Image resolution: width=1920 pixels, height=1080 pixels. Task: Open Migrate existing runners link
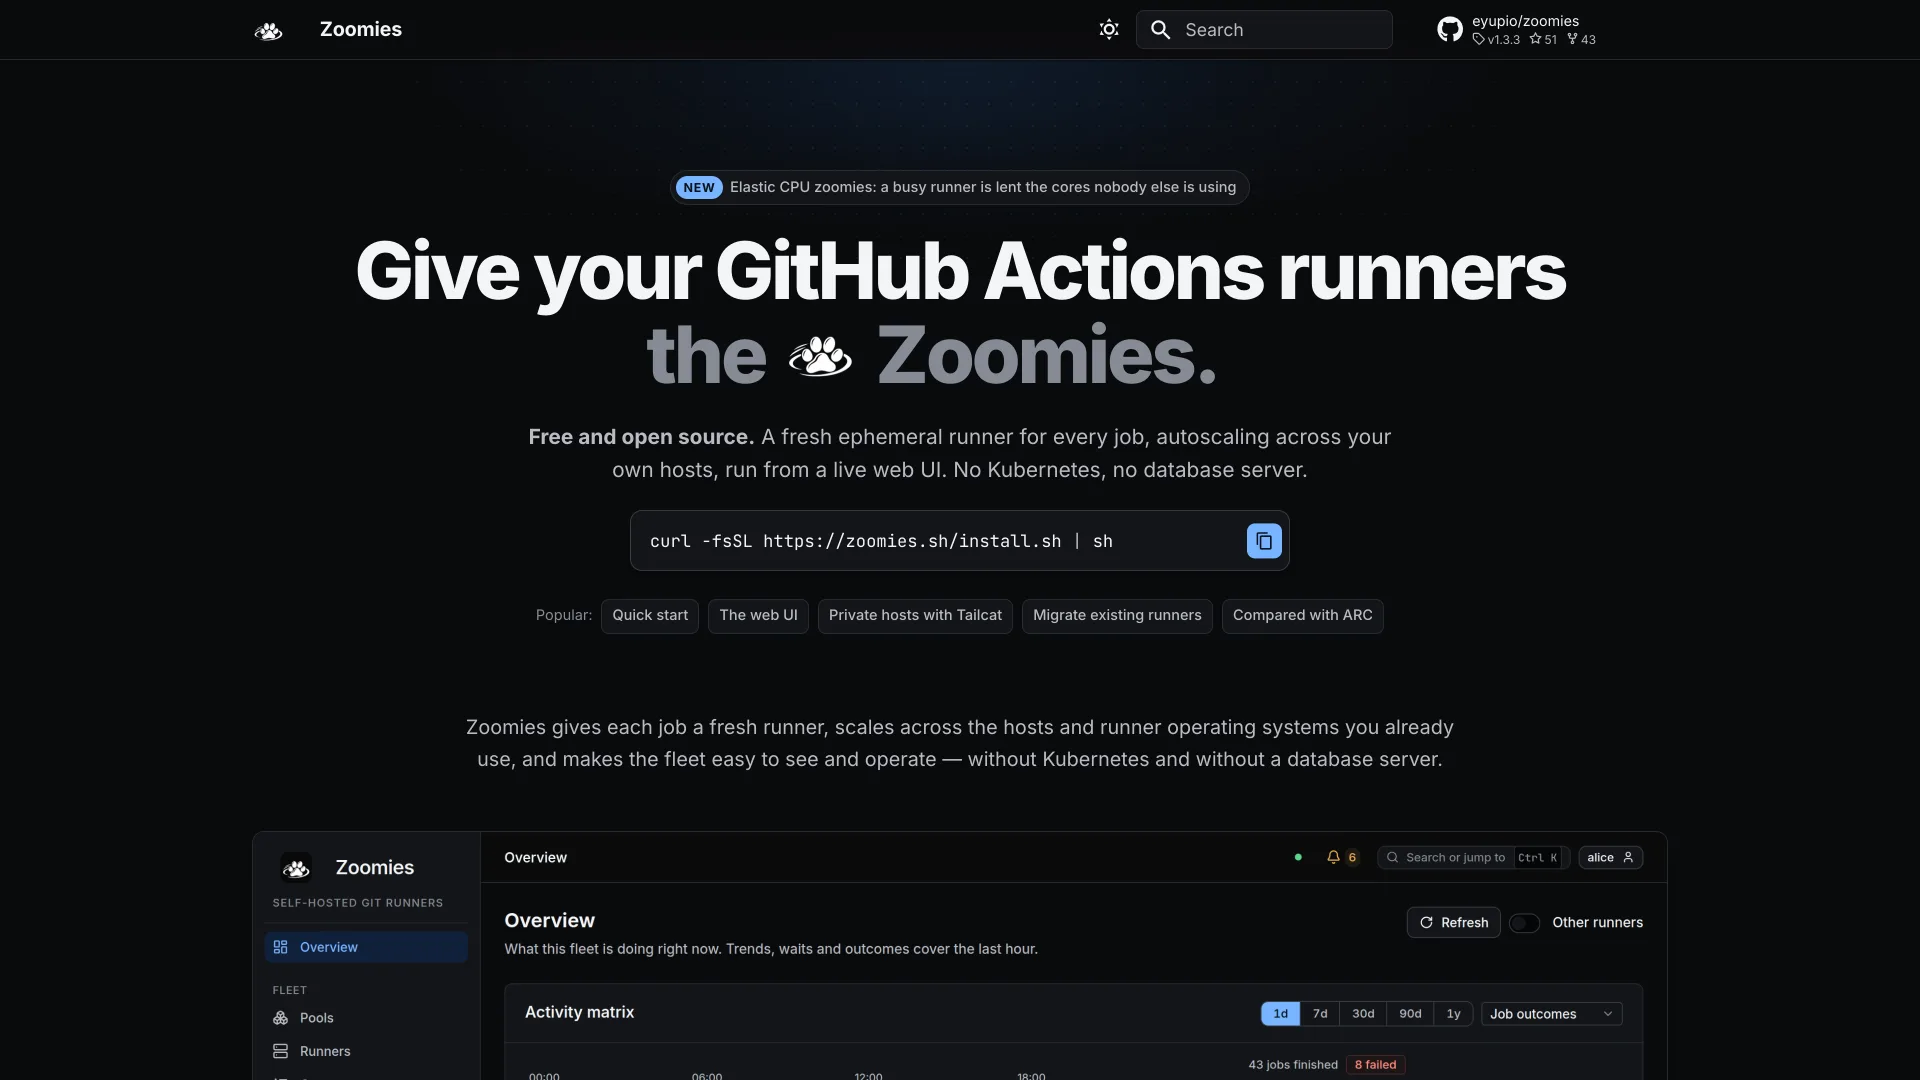[1117, 616]
